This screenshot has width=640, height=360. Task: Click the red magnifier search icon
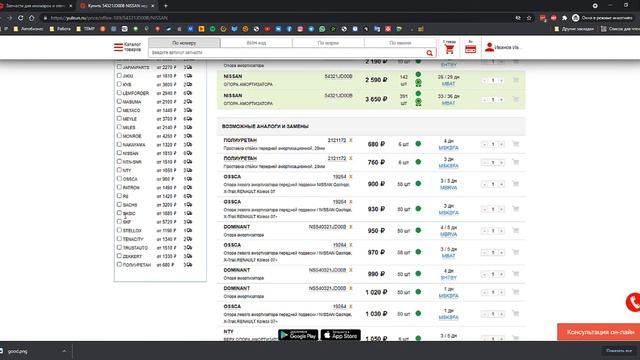pyautogui.click(x=429, y=53)
